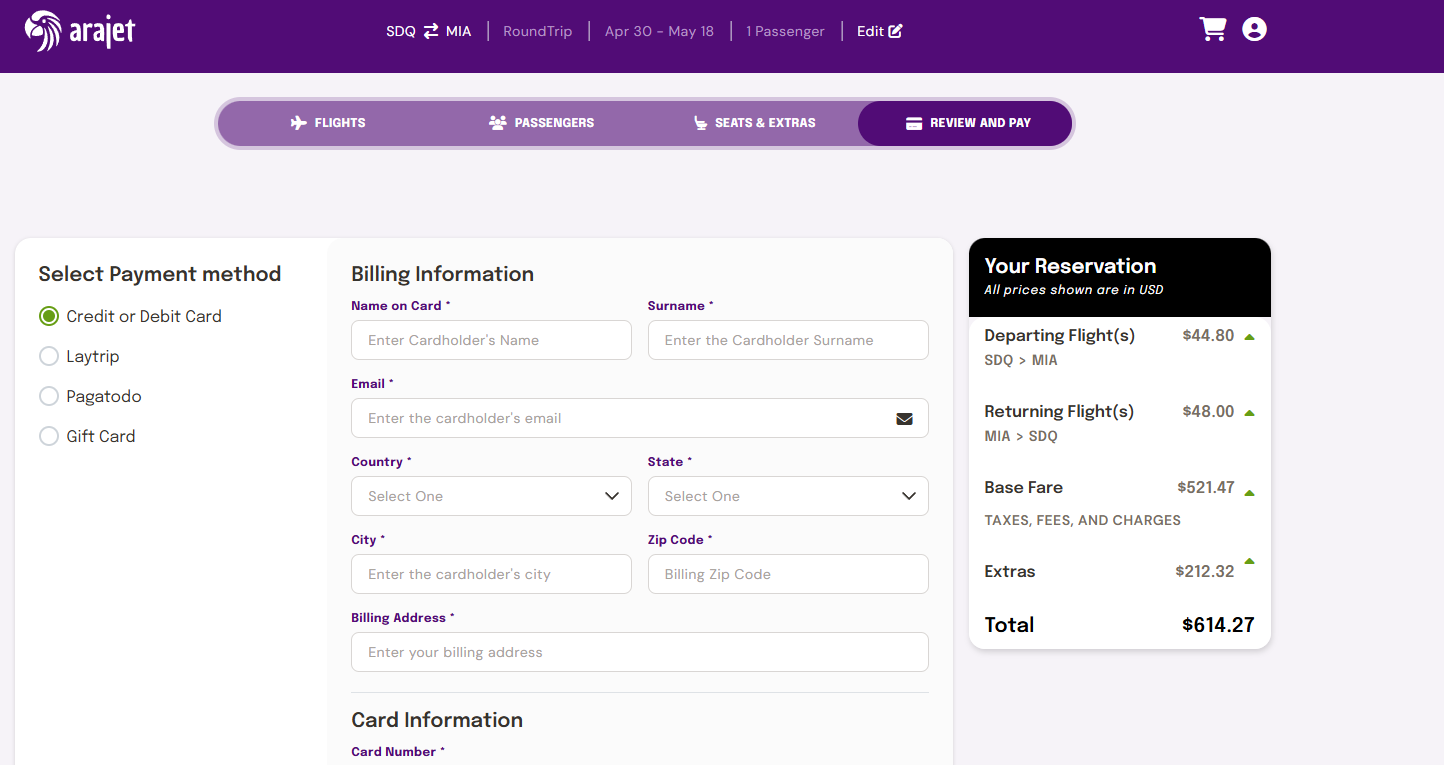Click the envelope icon in Email field
The height and width of the screenshot is (765, 1444).
click(905, 419)
